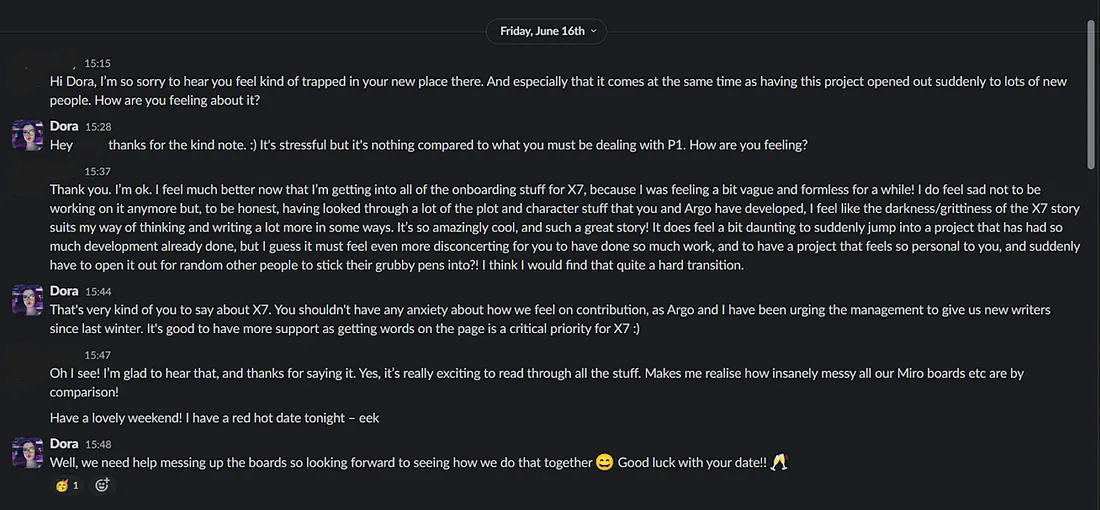Image resolution: width=1100 pixels, height=510 pixels.
Task: Click the 15:47 message timestamp
Action: (97, 355)
